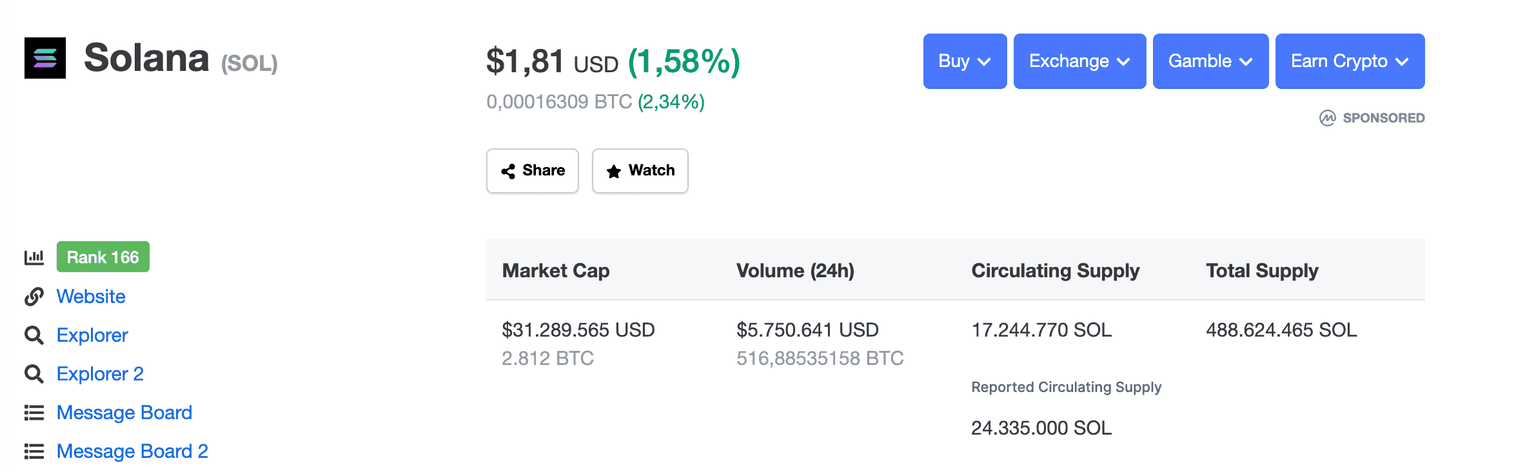Click the chart icon beside Rank 166
The width and height of the screenshot is (1536, 472).
(x=34, y=257)
